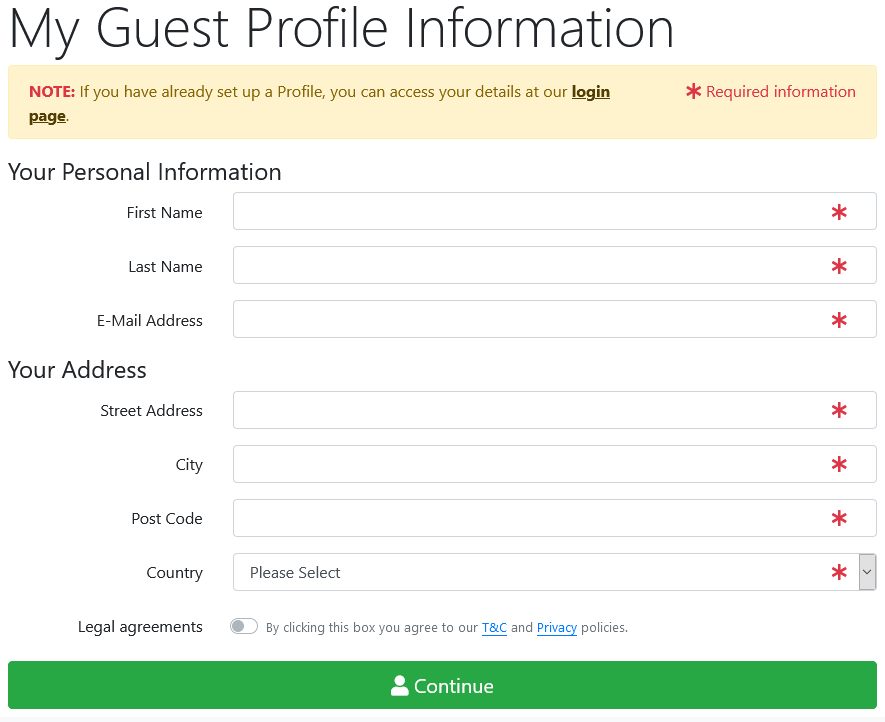Click the 'My Guest Profile Information' title
The image size is (885, 722).
tap(341, 29)
